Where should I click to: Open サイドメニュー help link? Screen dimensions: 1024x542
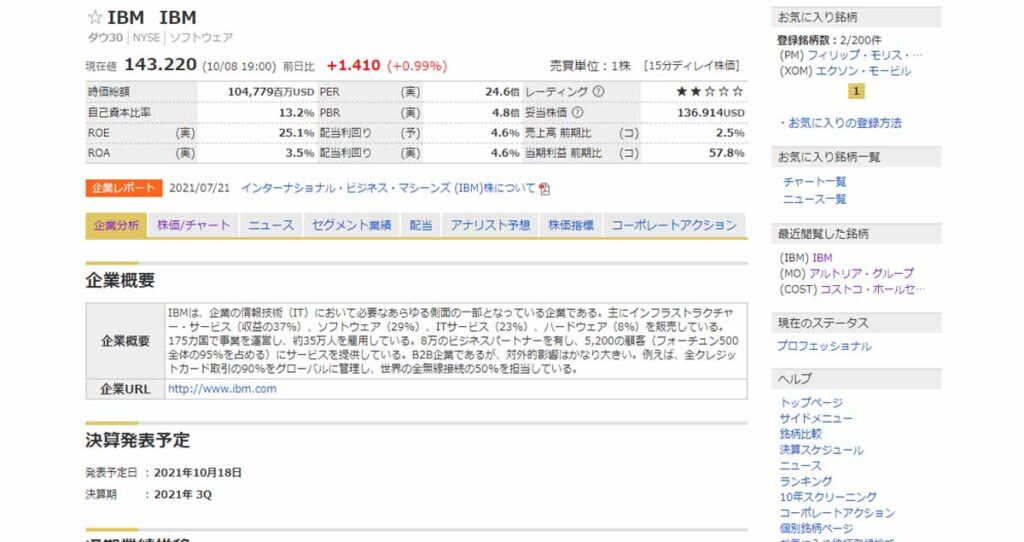click(x=816, y=419)
